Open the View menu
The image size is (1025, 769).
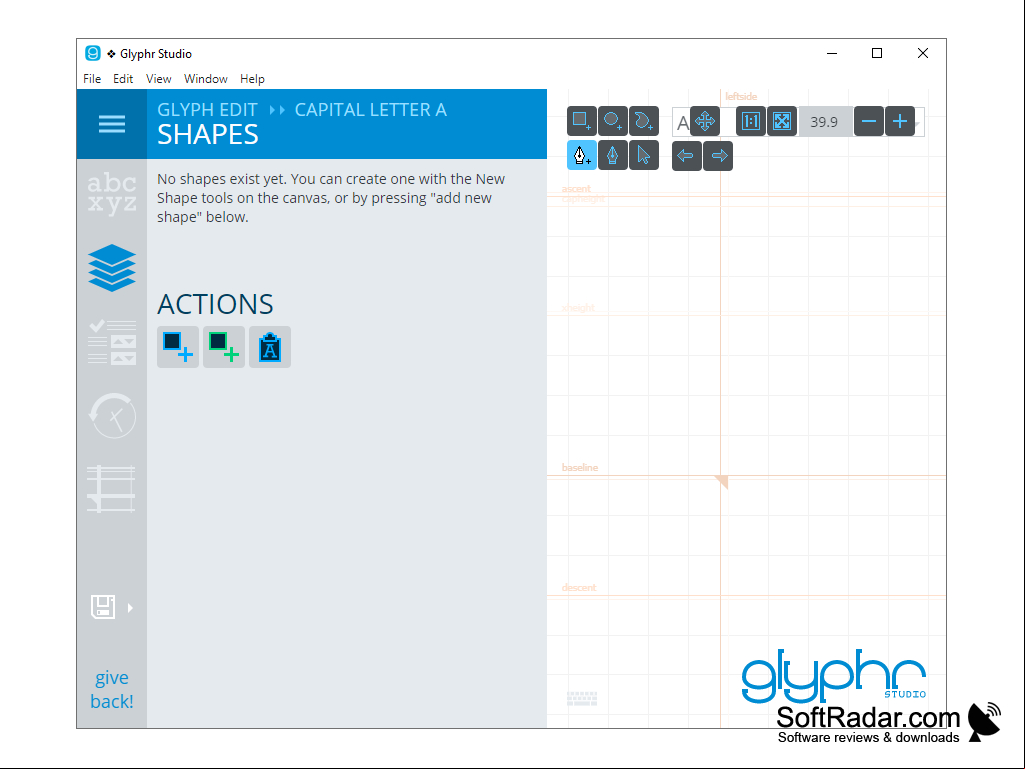click(x=158, y=78)
